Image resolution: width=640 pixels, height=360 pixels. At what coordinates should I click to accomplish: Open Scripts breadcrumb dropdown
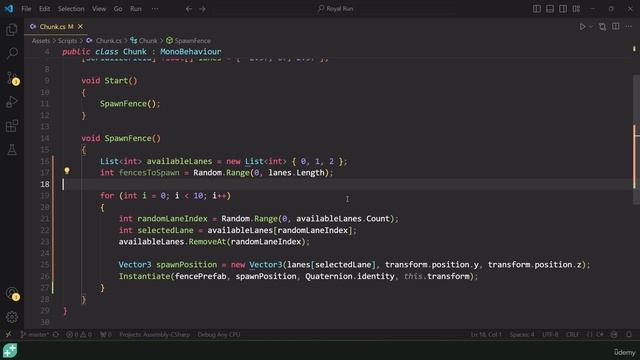point(67,41)
